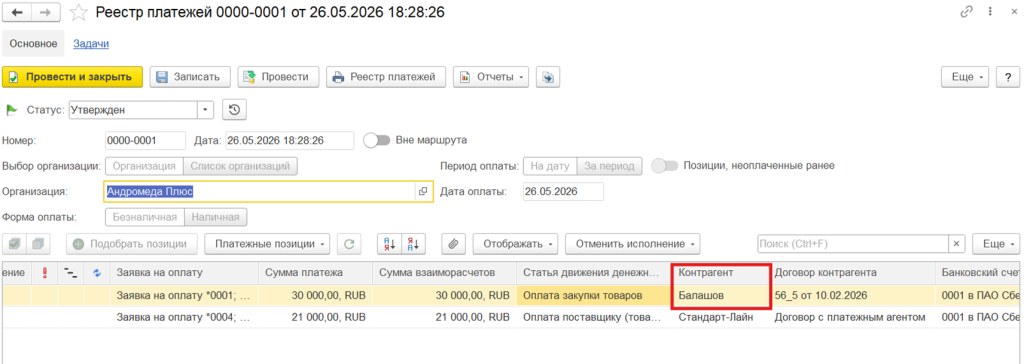Open top Еще menu

[965, 76]
